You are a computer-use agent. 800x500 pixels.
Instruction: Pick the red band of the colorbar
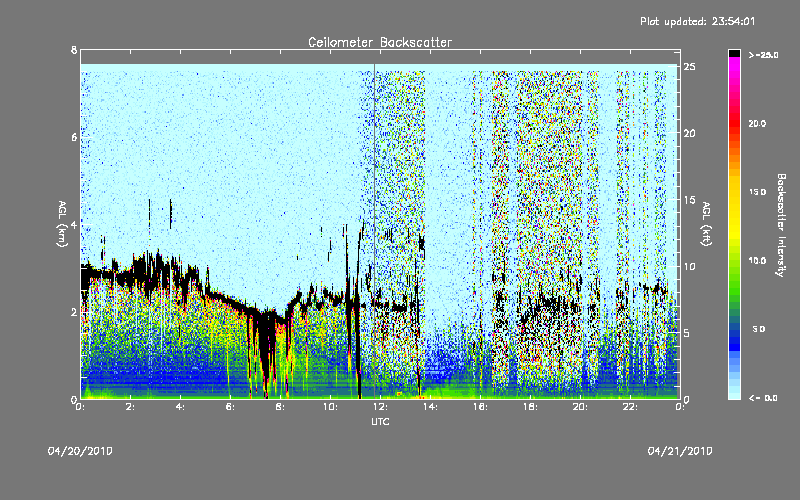(x=734, y=125)
